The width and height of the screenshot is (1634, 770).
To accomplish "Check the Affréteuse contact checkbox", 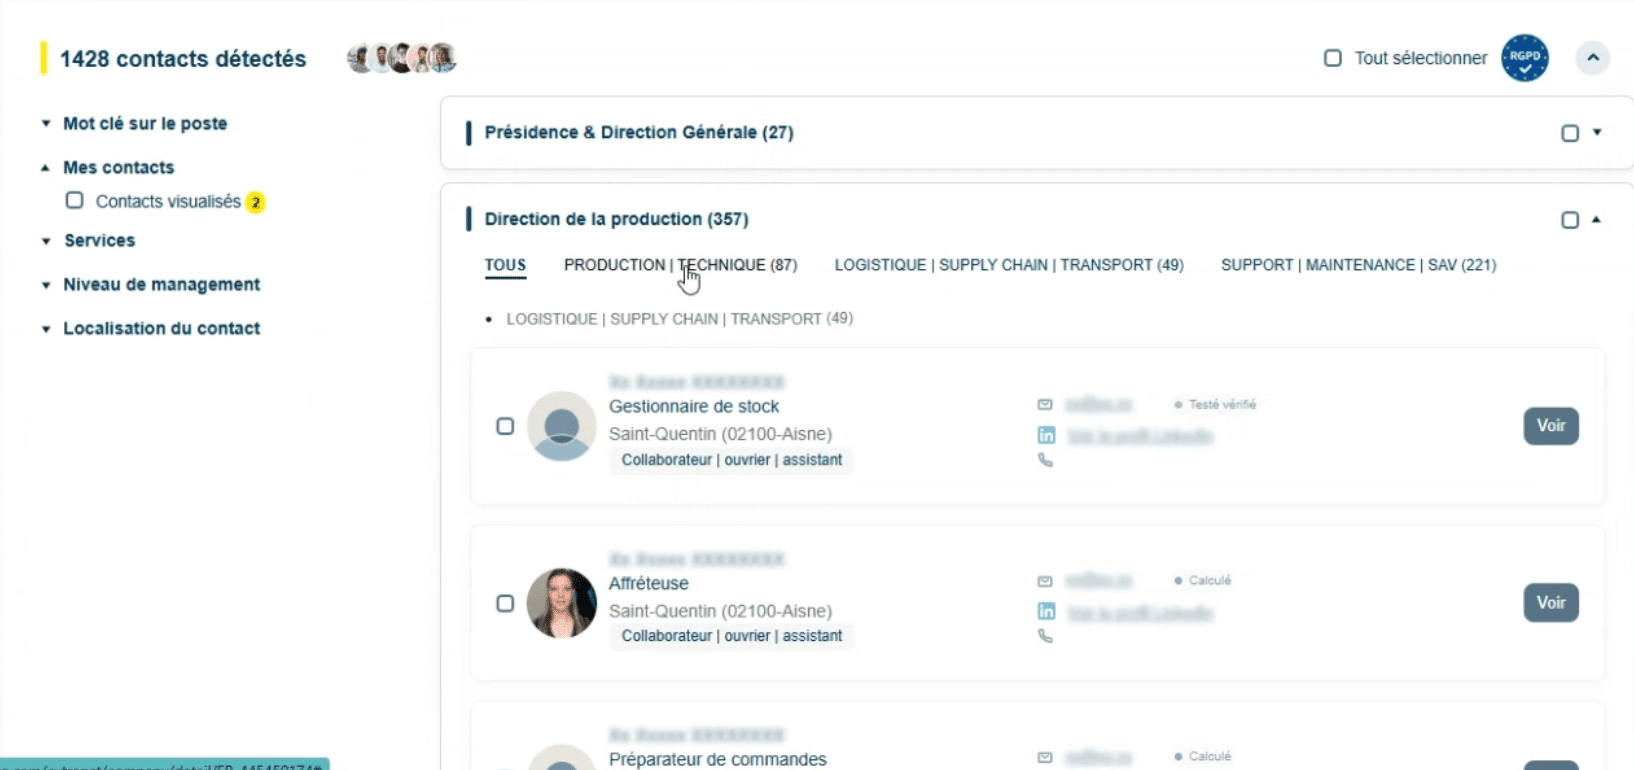I will [x=505, y=604].
